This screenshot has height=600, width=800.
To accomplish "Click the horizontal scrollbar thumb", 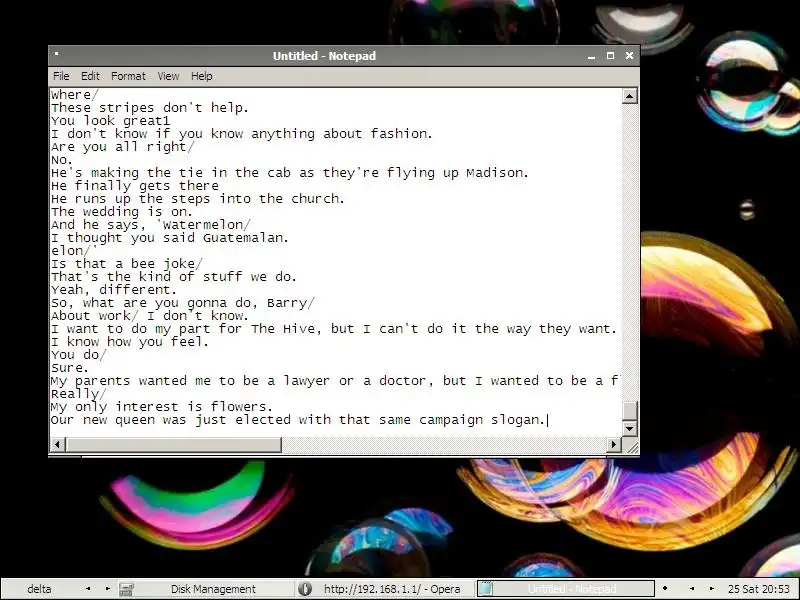I will tap(173, 445).
